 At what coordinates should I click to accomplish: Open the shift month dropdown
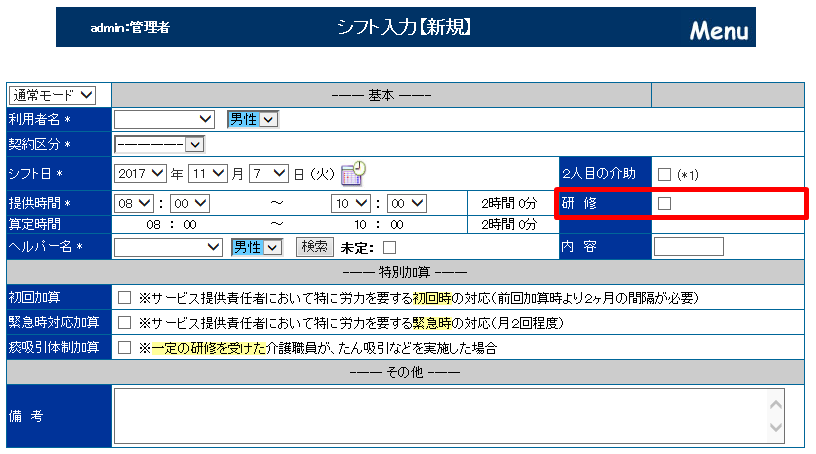tap(208, 173)
